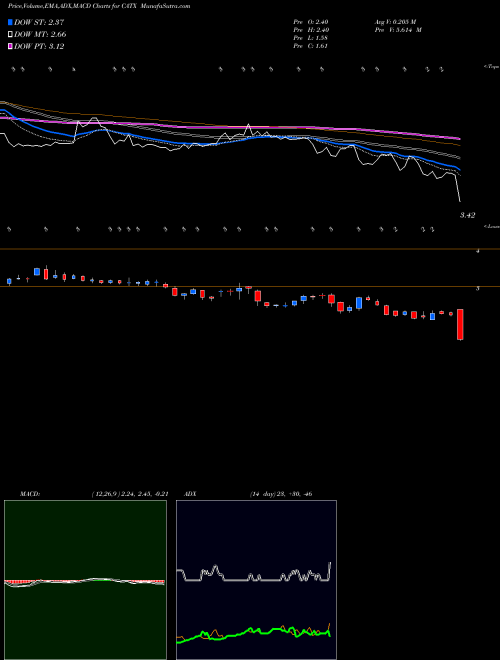Open the green MACD indicator chart
This screenshot has height=660, width=500.
click(x=85, y=580)
